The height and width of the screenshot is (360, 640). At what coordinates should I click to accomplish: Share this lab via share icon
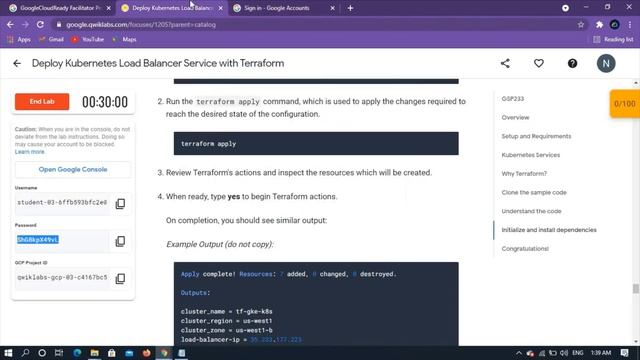click(x=505, y=63)
